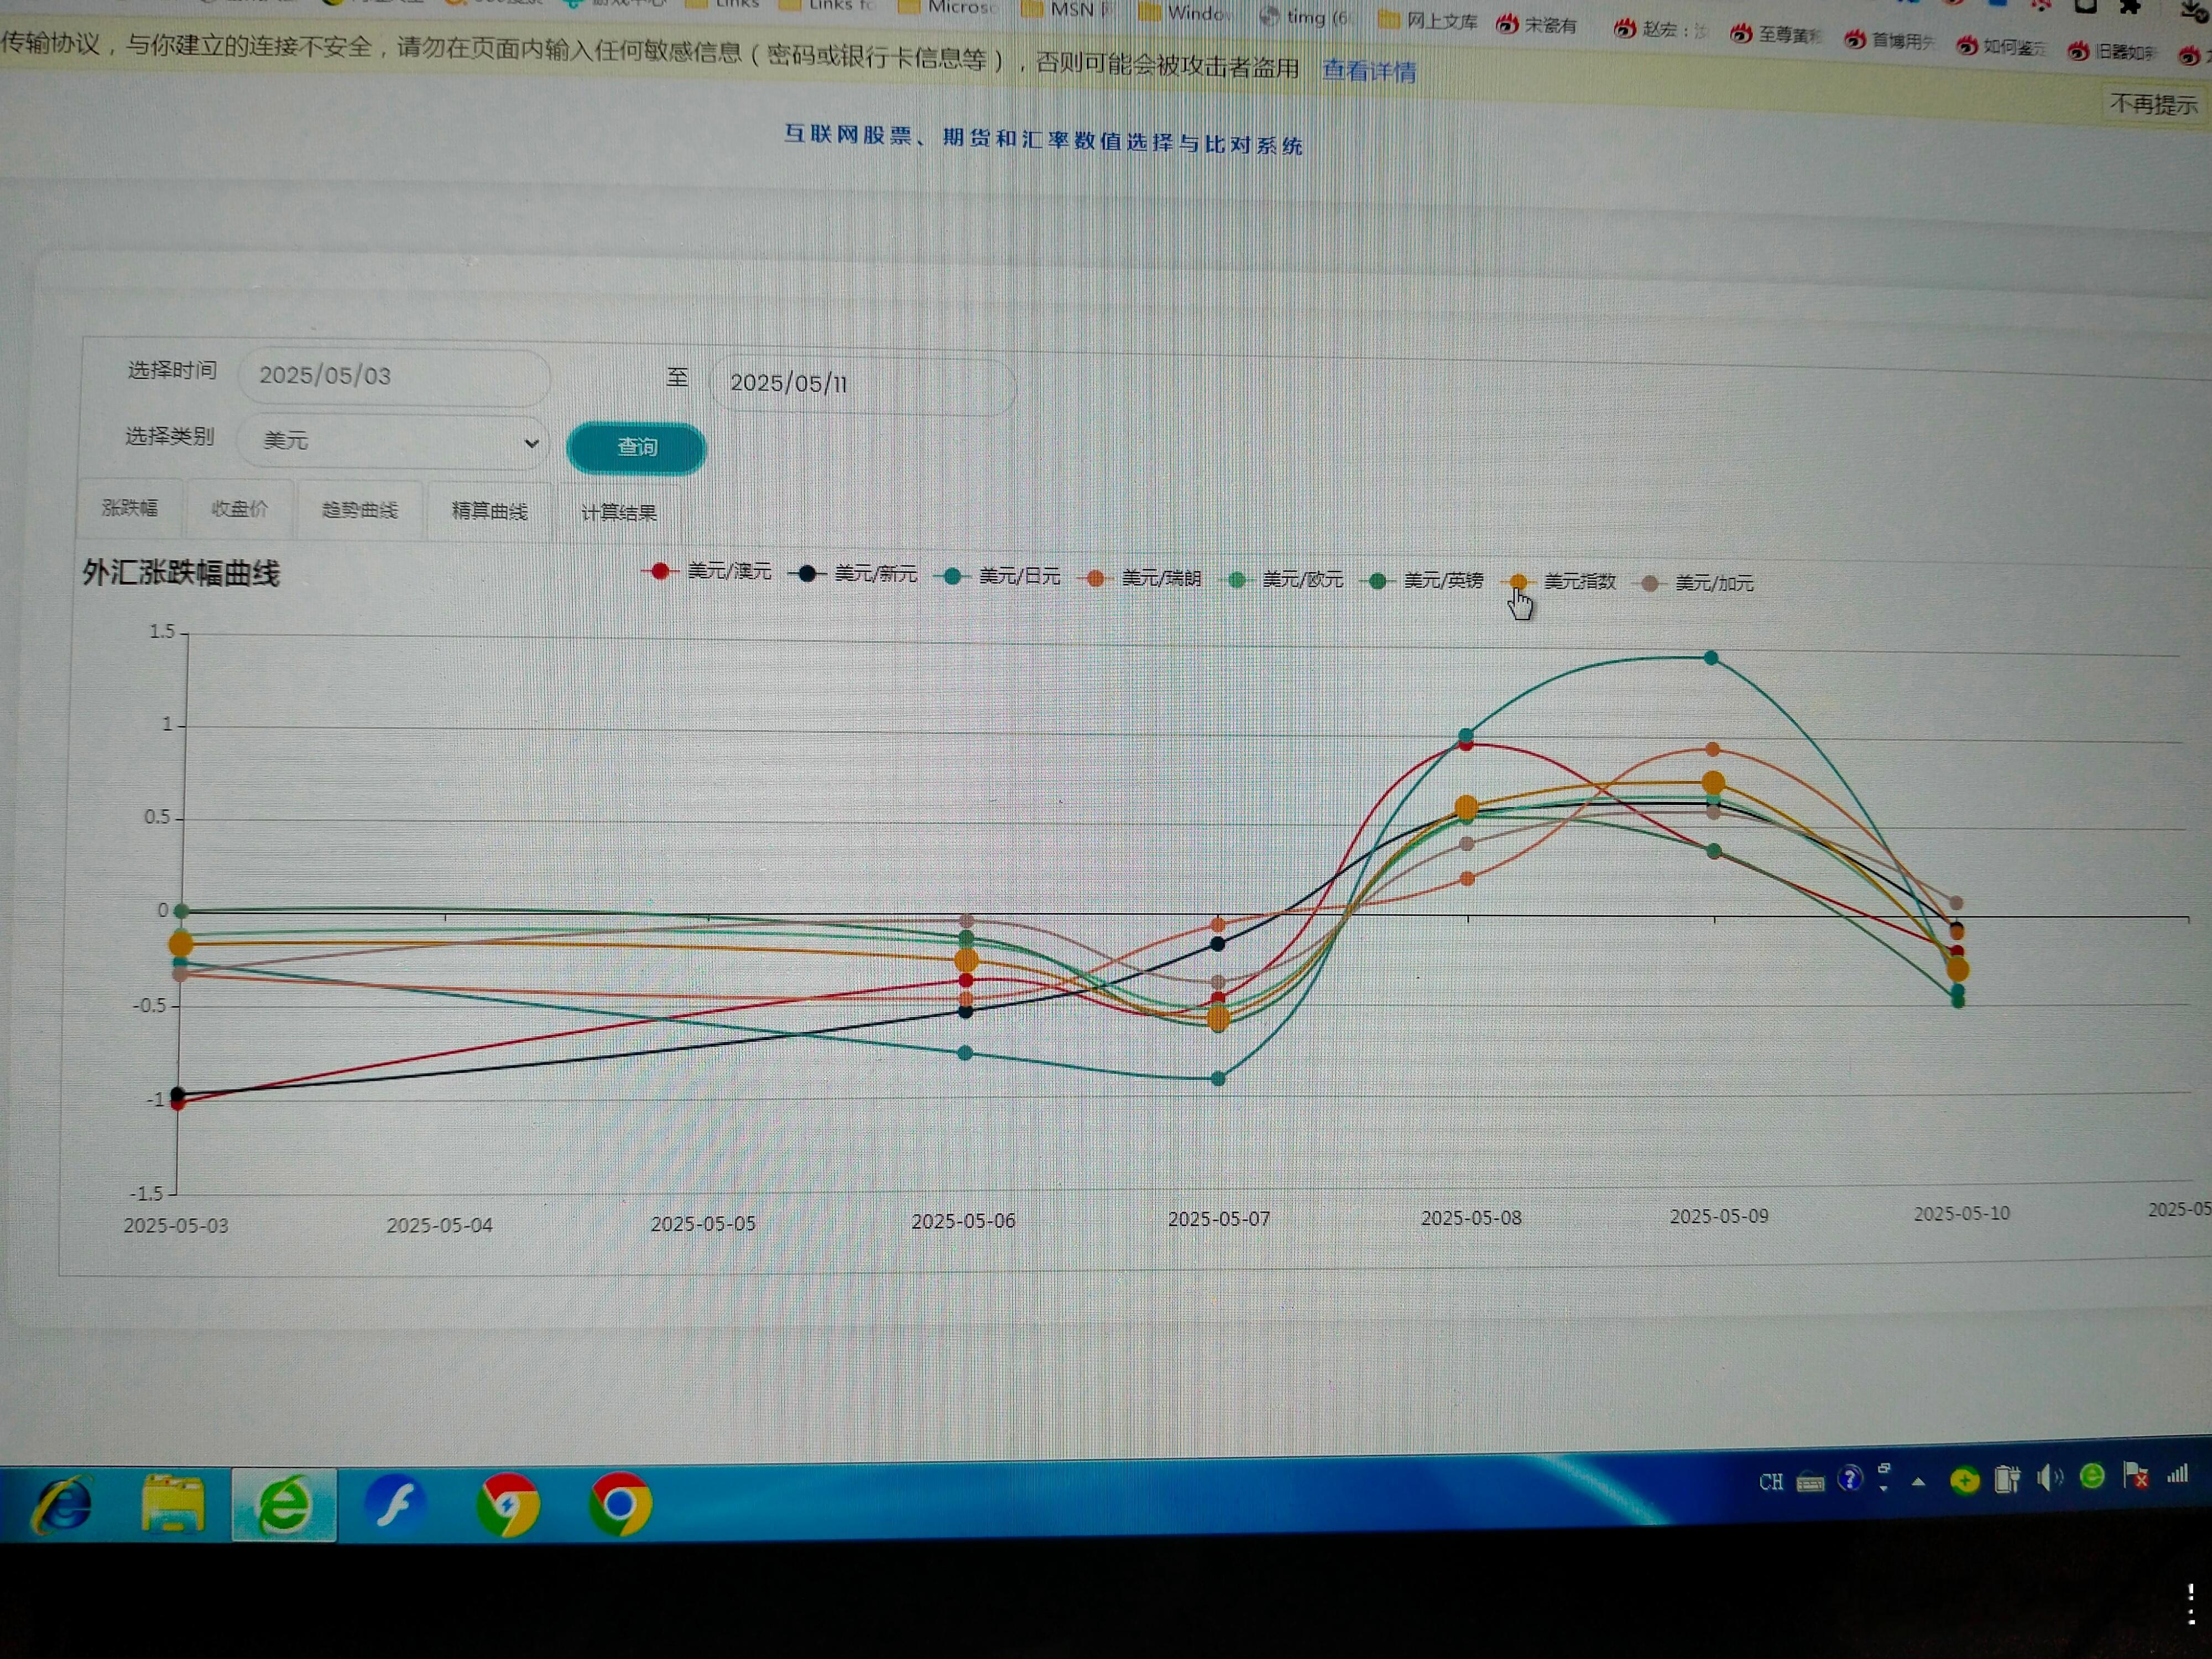The image size is (2212, 1659).
Task: Click the volume speaker tray icon
Action: point(2048,1478)
